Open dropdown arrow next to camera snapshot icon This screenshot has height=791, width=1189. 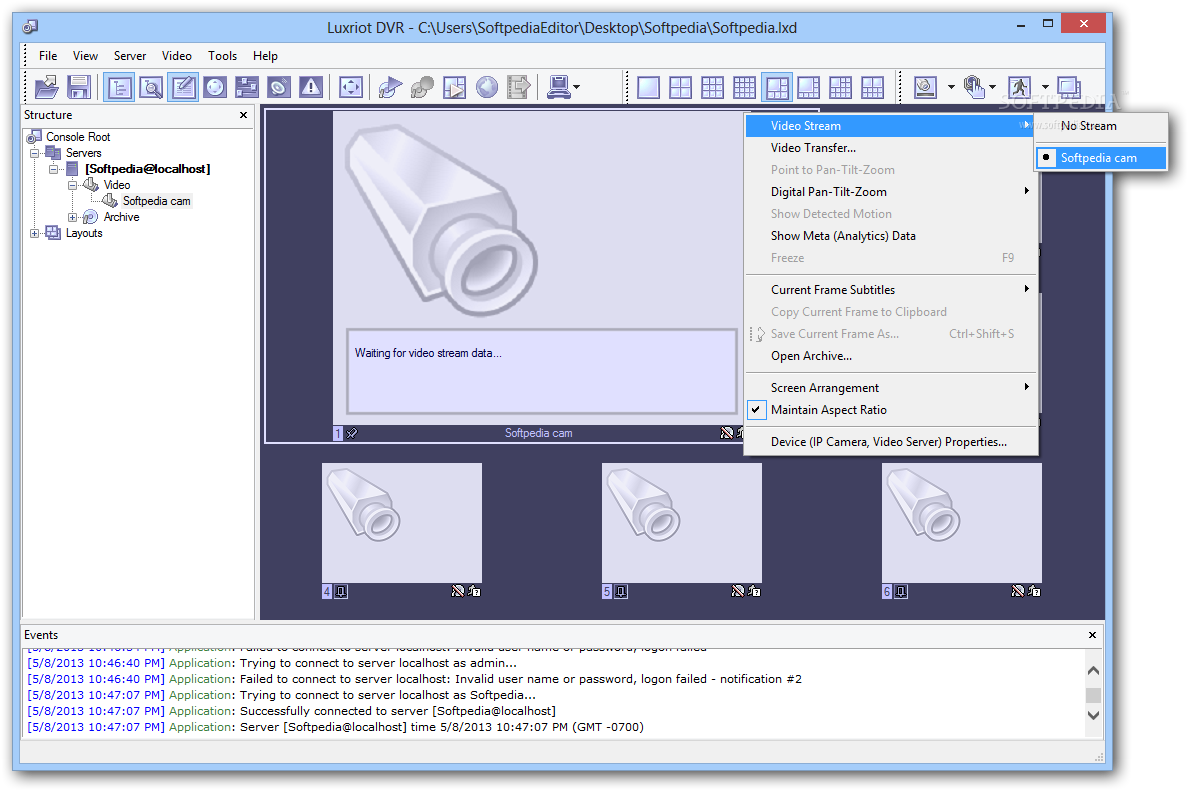951,87
